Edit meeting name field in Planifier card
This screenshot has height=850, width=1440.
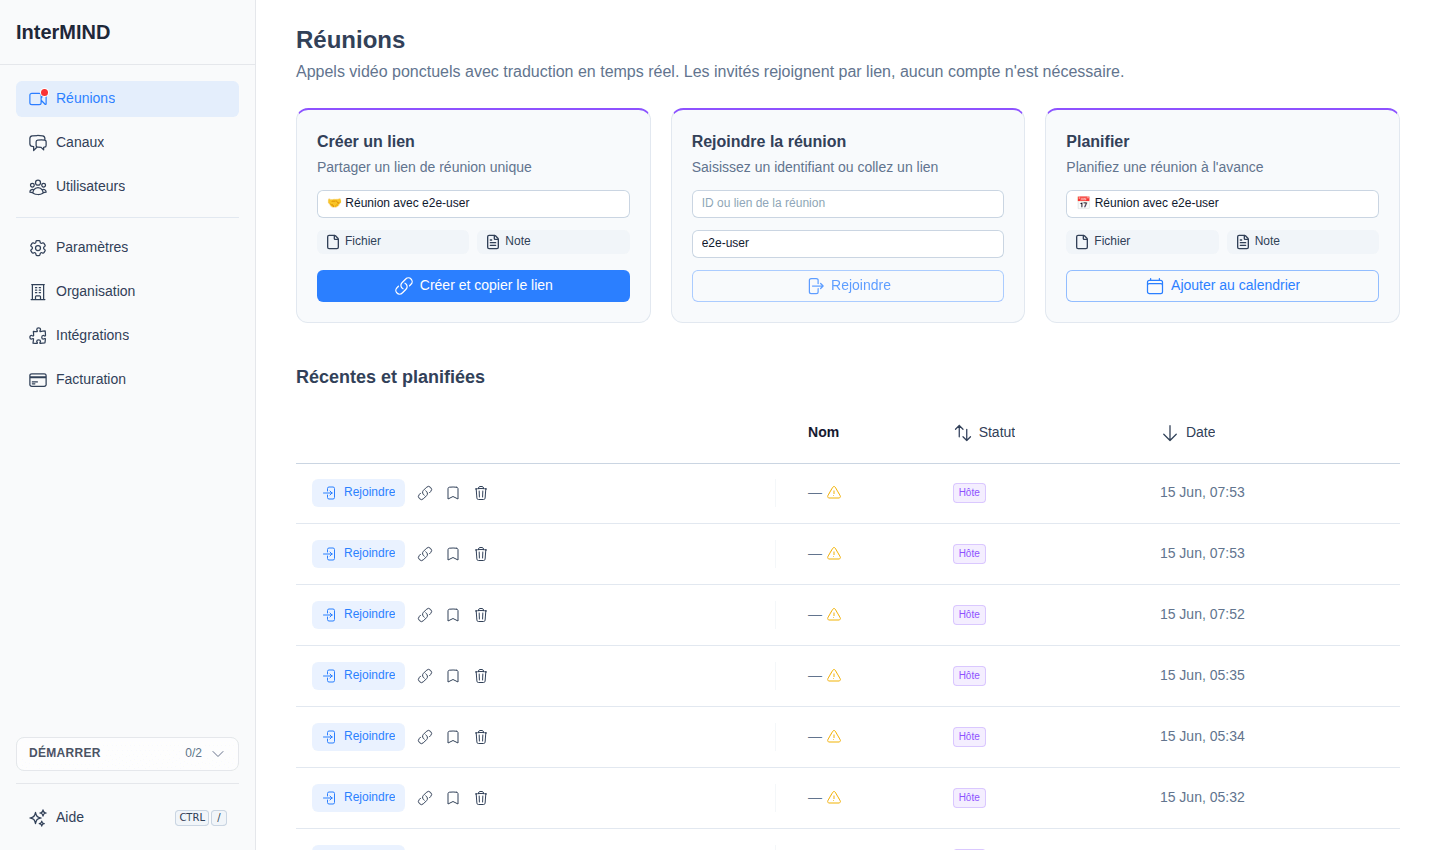click(x=1222, y=204)
